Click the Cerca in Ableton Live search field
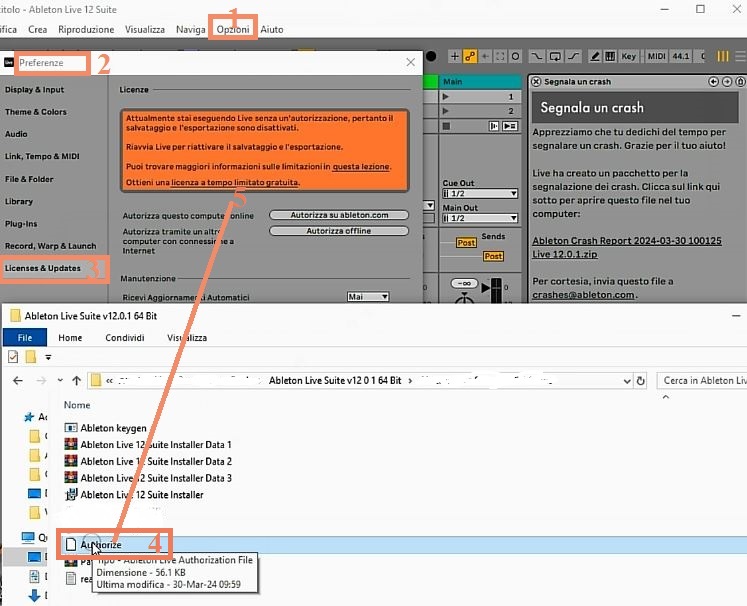The width and height of the screenshot is (747, 606). pyautogui.click(x=703, y=380)
